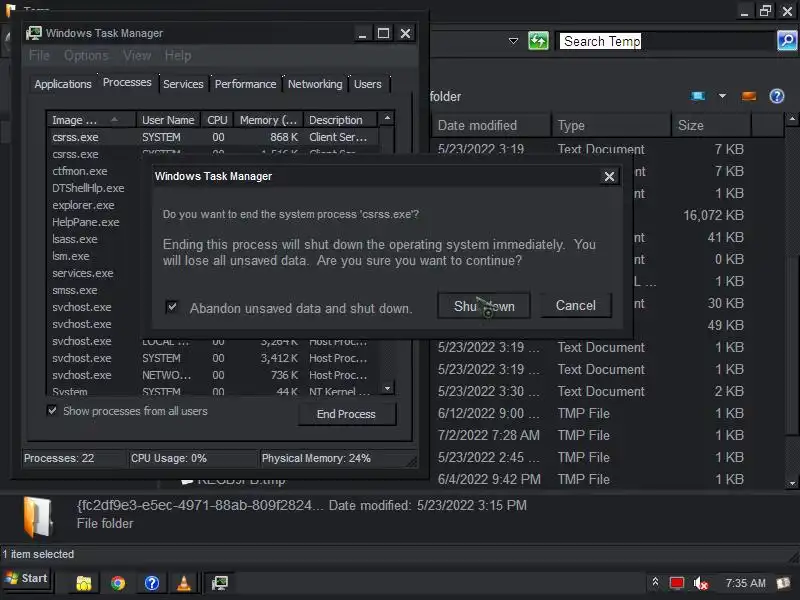800x600 pixels.
Task: Select the first csrss.exe process row
Action: pyautogui.click(x=213, y=137)
